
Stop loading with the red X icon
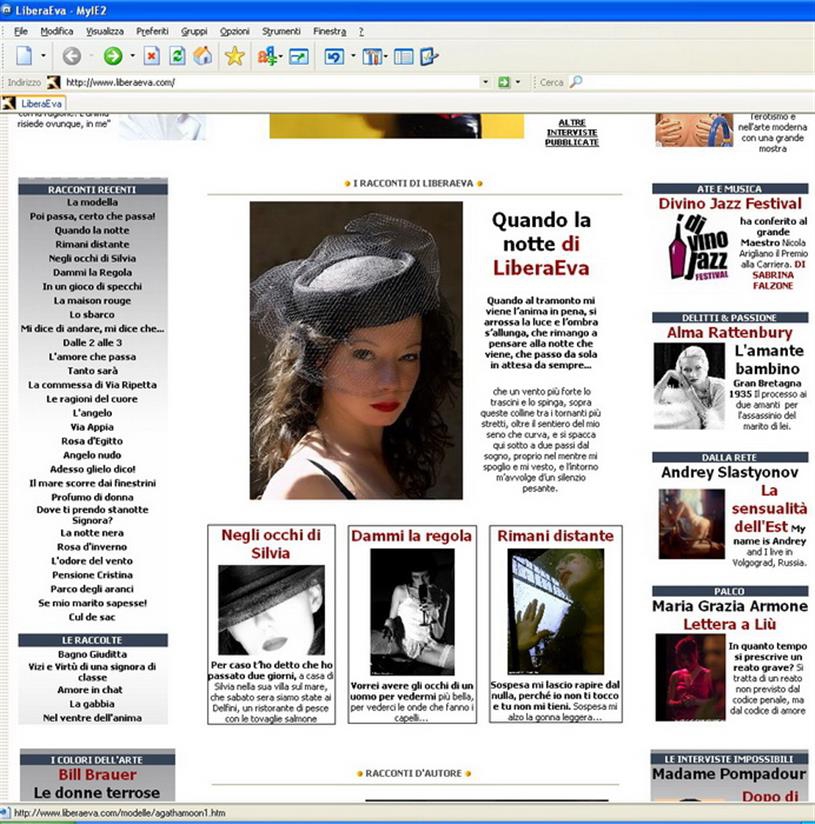(152, 56)
